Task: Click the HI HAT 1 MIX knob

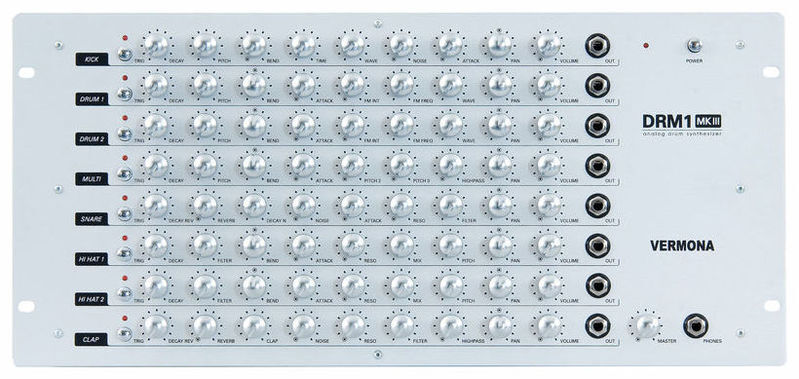Action: click(x=402, y=246)
